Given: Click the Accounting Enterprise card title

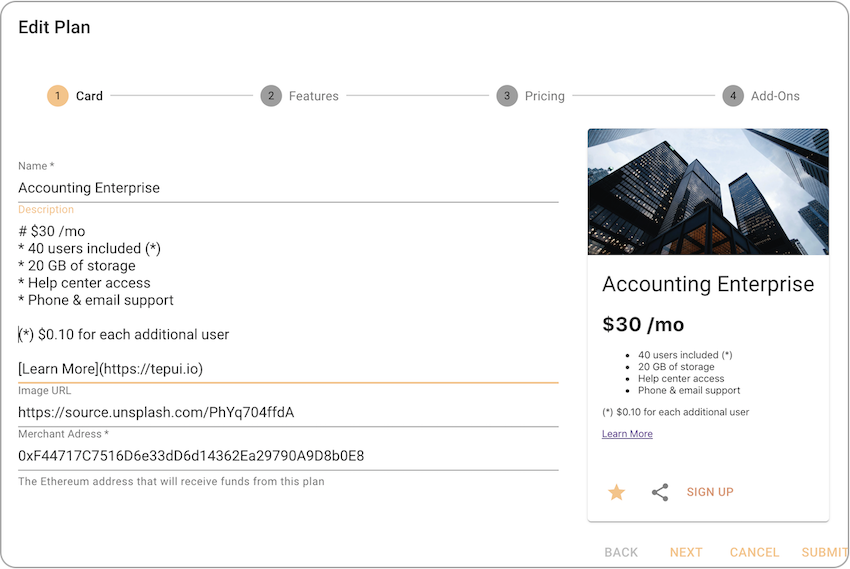Looking at the screenshot, I should pyautogui.click(x=709, y=284).
